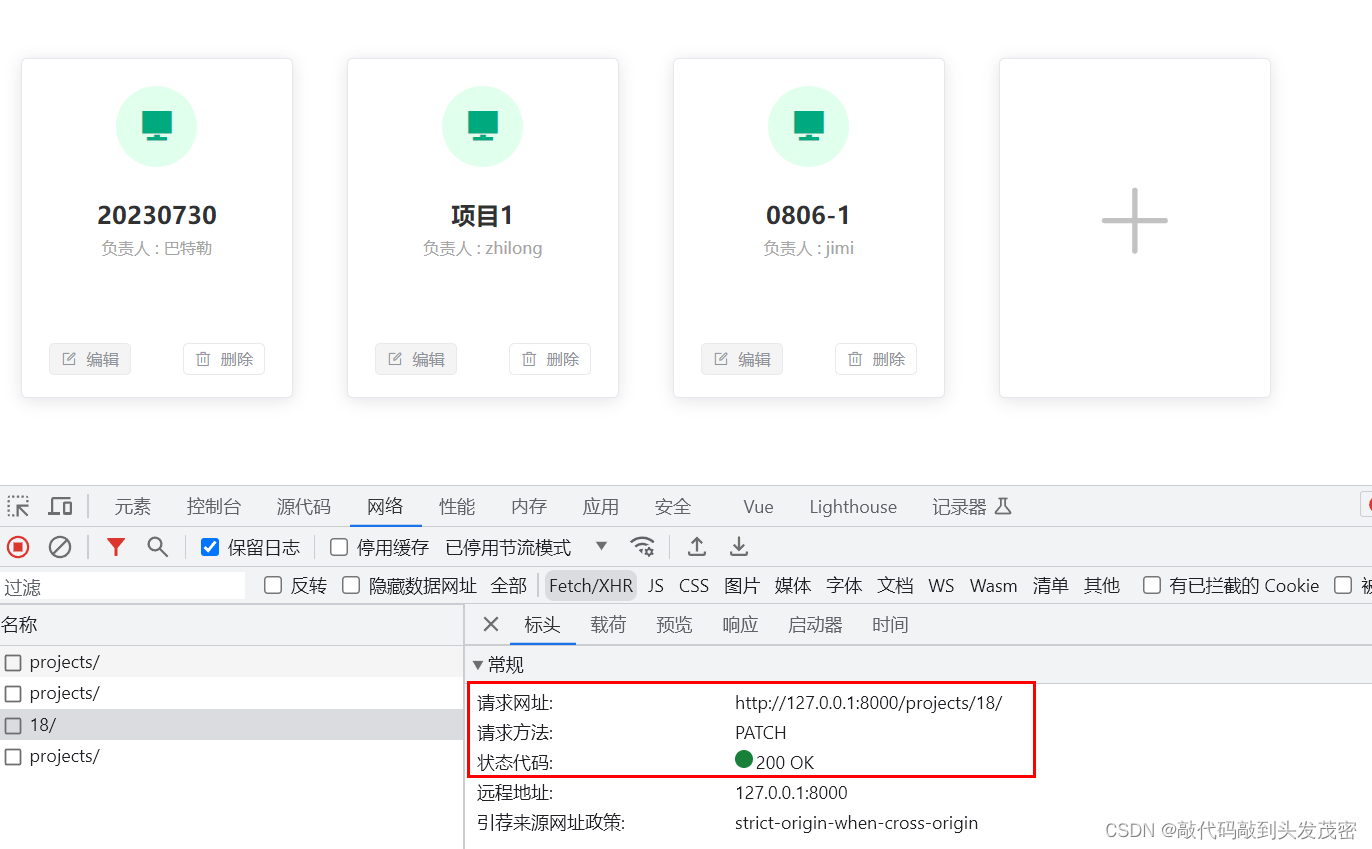This screenshot has width=1372, height=849.
Task: Select the 网络 Network tab
Action: tap(385, 507)
